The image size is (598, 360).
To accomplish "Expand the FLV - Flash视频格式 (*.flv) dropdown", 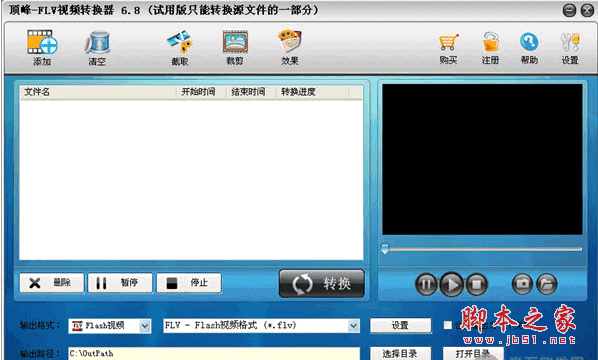I will [354, 326].
